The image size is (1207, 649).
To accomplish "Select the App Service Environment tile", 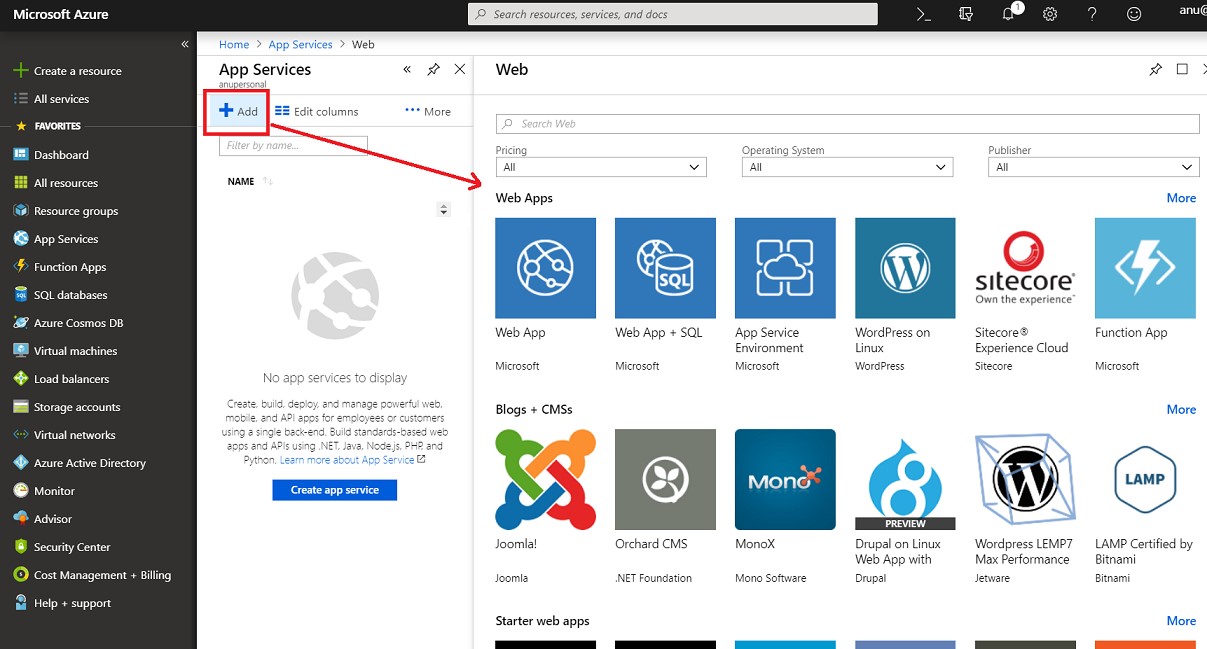I will tap(785, 268).
